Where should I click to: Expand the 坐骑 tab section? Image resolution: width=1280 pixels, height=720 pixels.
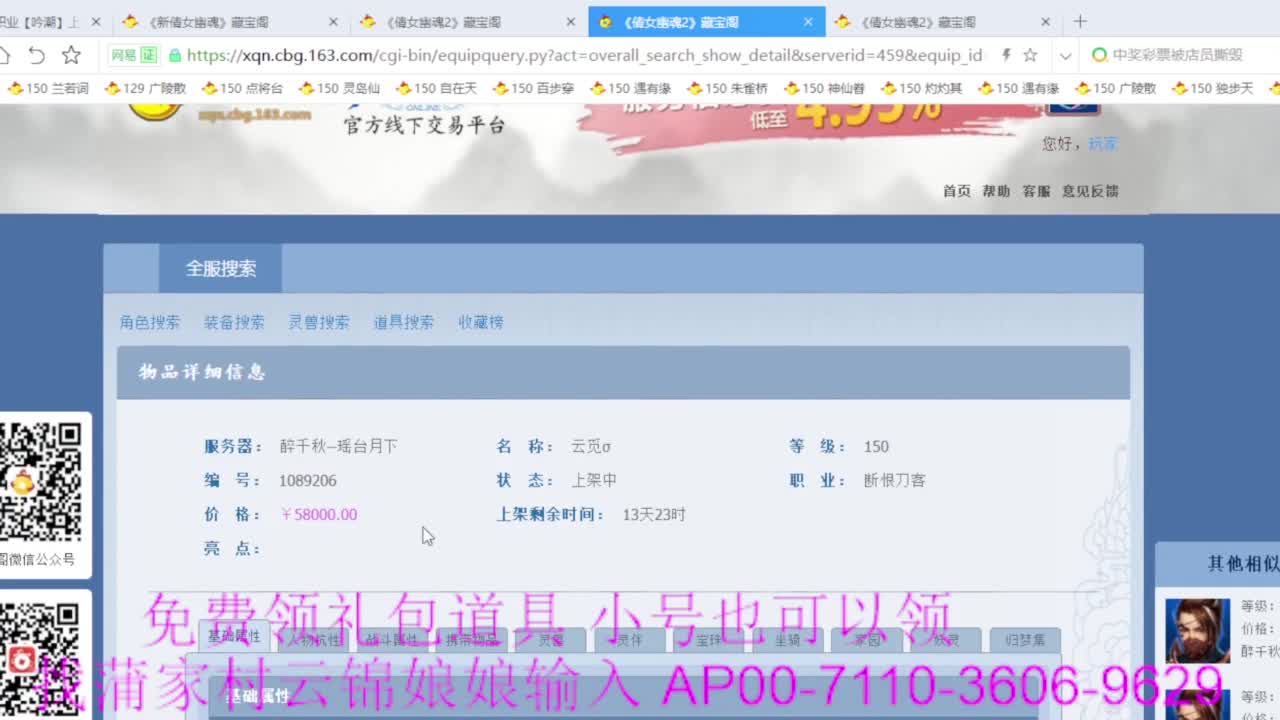[787, 640]
